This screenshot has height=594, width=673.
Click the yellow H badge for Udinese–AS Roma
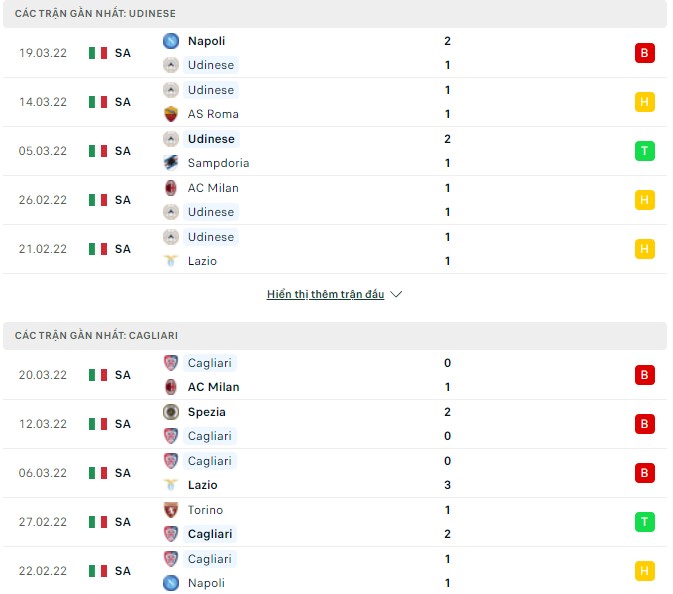click(644, 102)
